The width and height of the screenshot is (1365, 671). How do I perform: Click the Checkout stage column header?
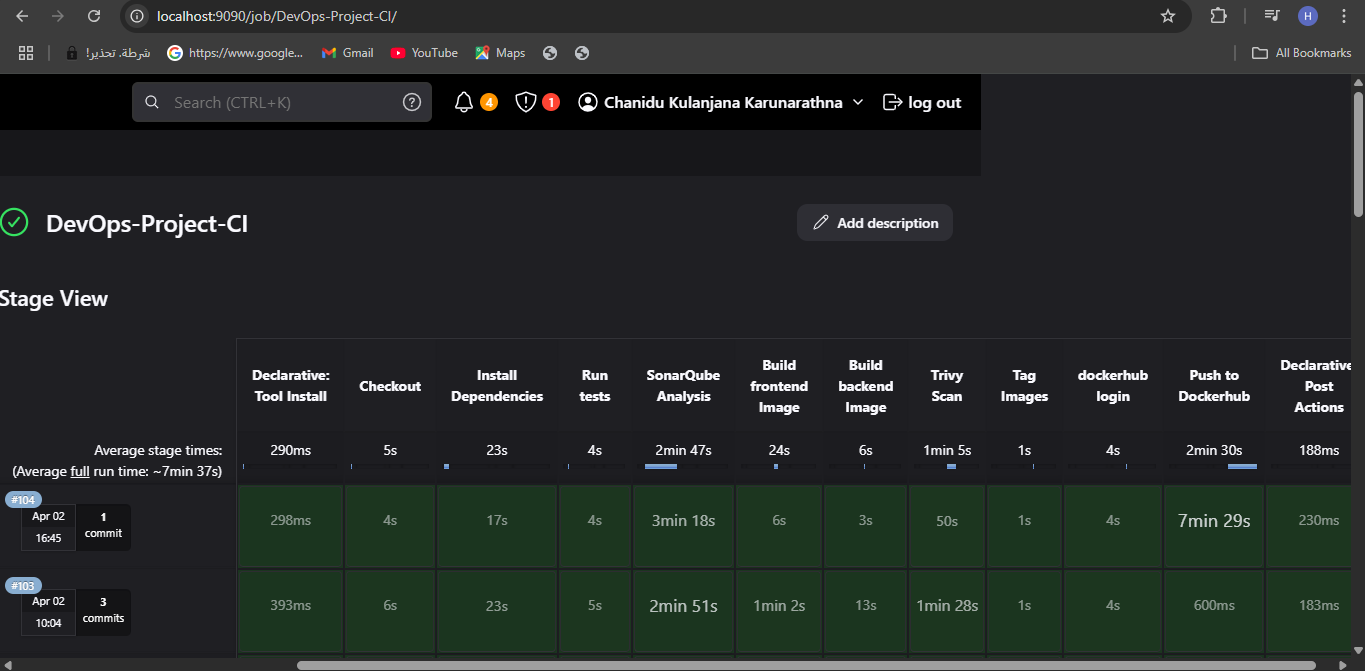coord(390,386)
